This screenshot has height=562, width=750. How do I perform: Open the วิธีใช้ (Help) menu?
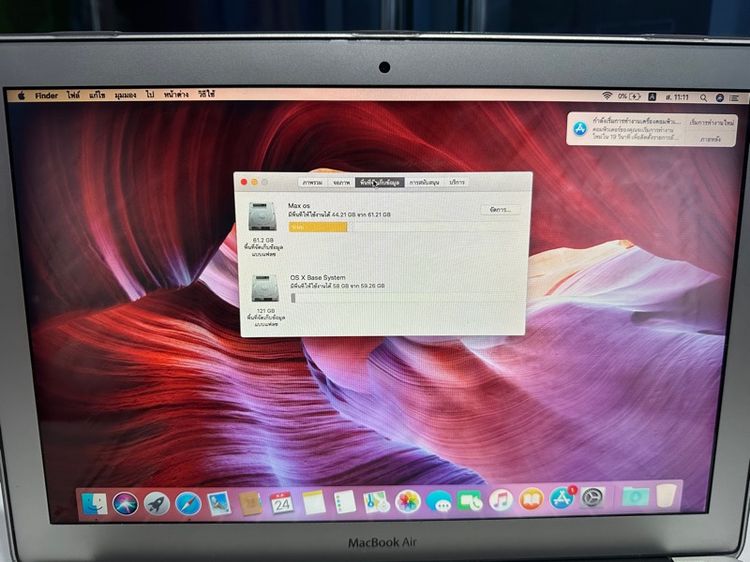(x=207, y=95)
